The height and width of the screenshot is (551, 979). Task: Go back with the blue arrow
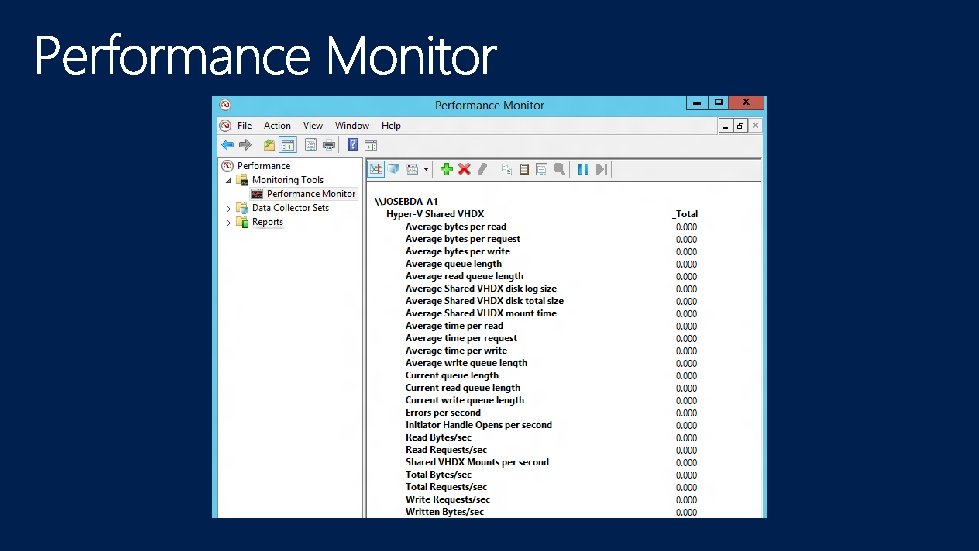(227, 145)
